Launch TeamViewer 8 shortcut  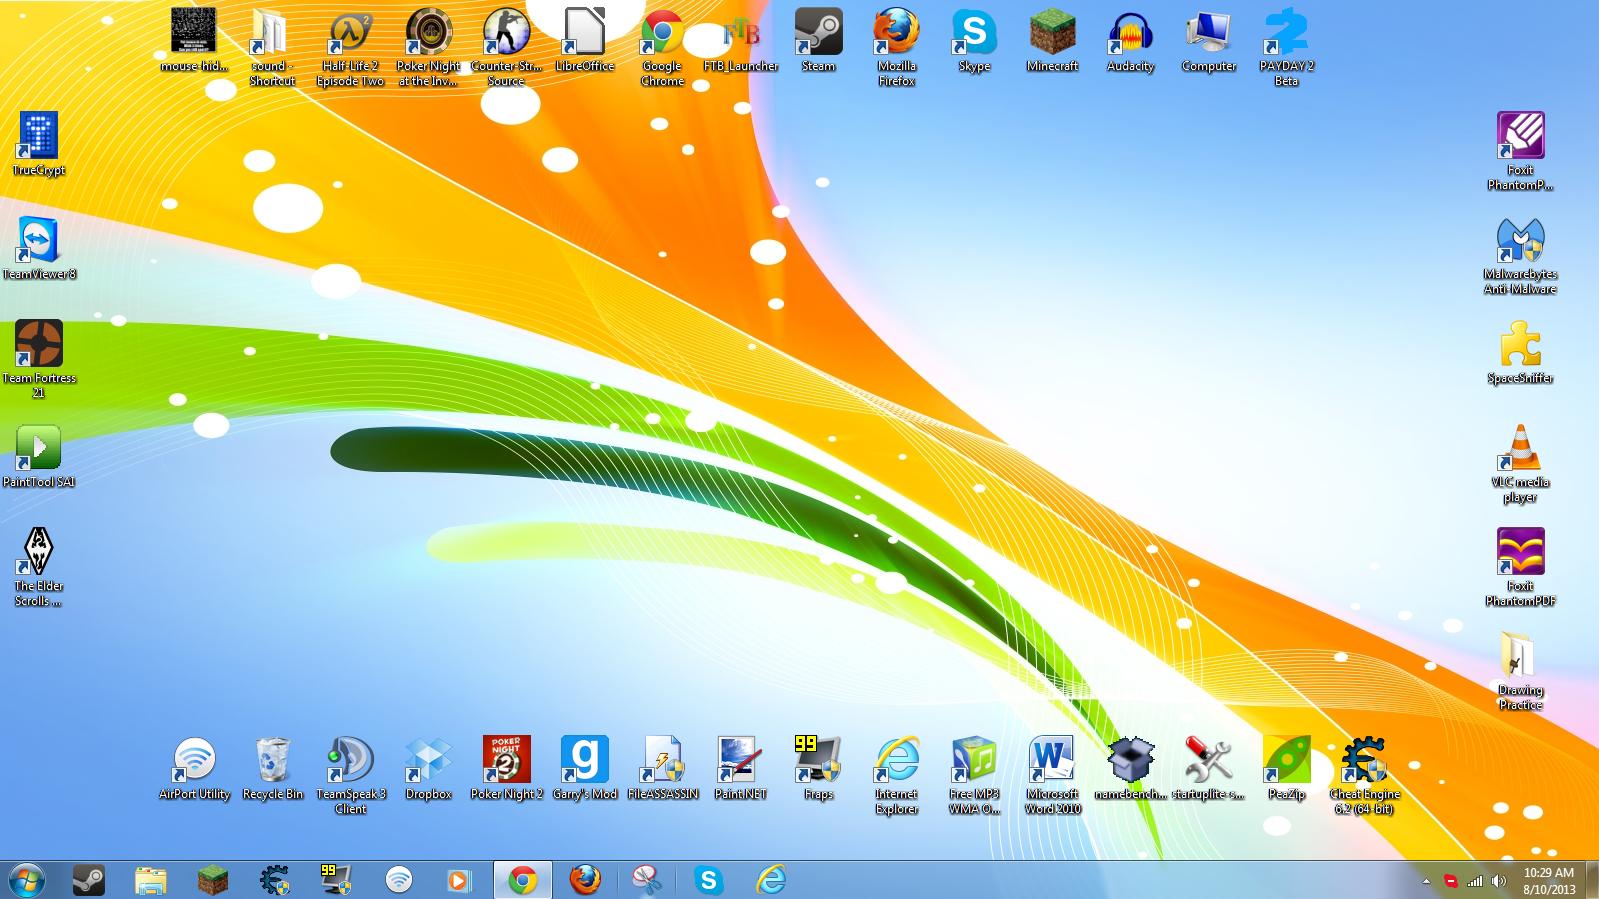39,249
